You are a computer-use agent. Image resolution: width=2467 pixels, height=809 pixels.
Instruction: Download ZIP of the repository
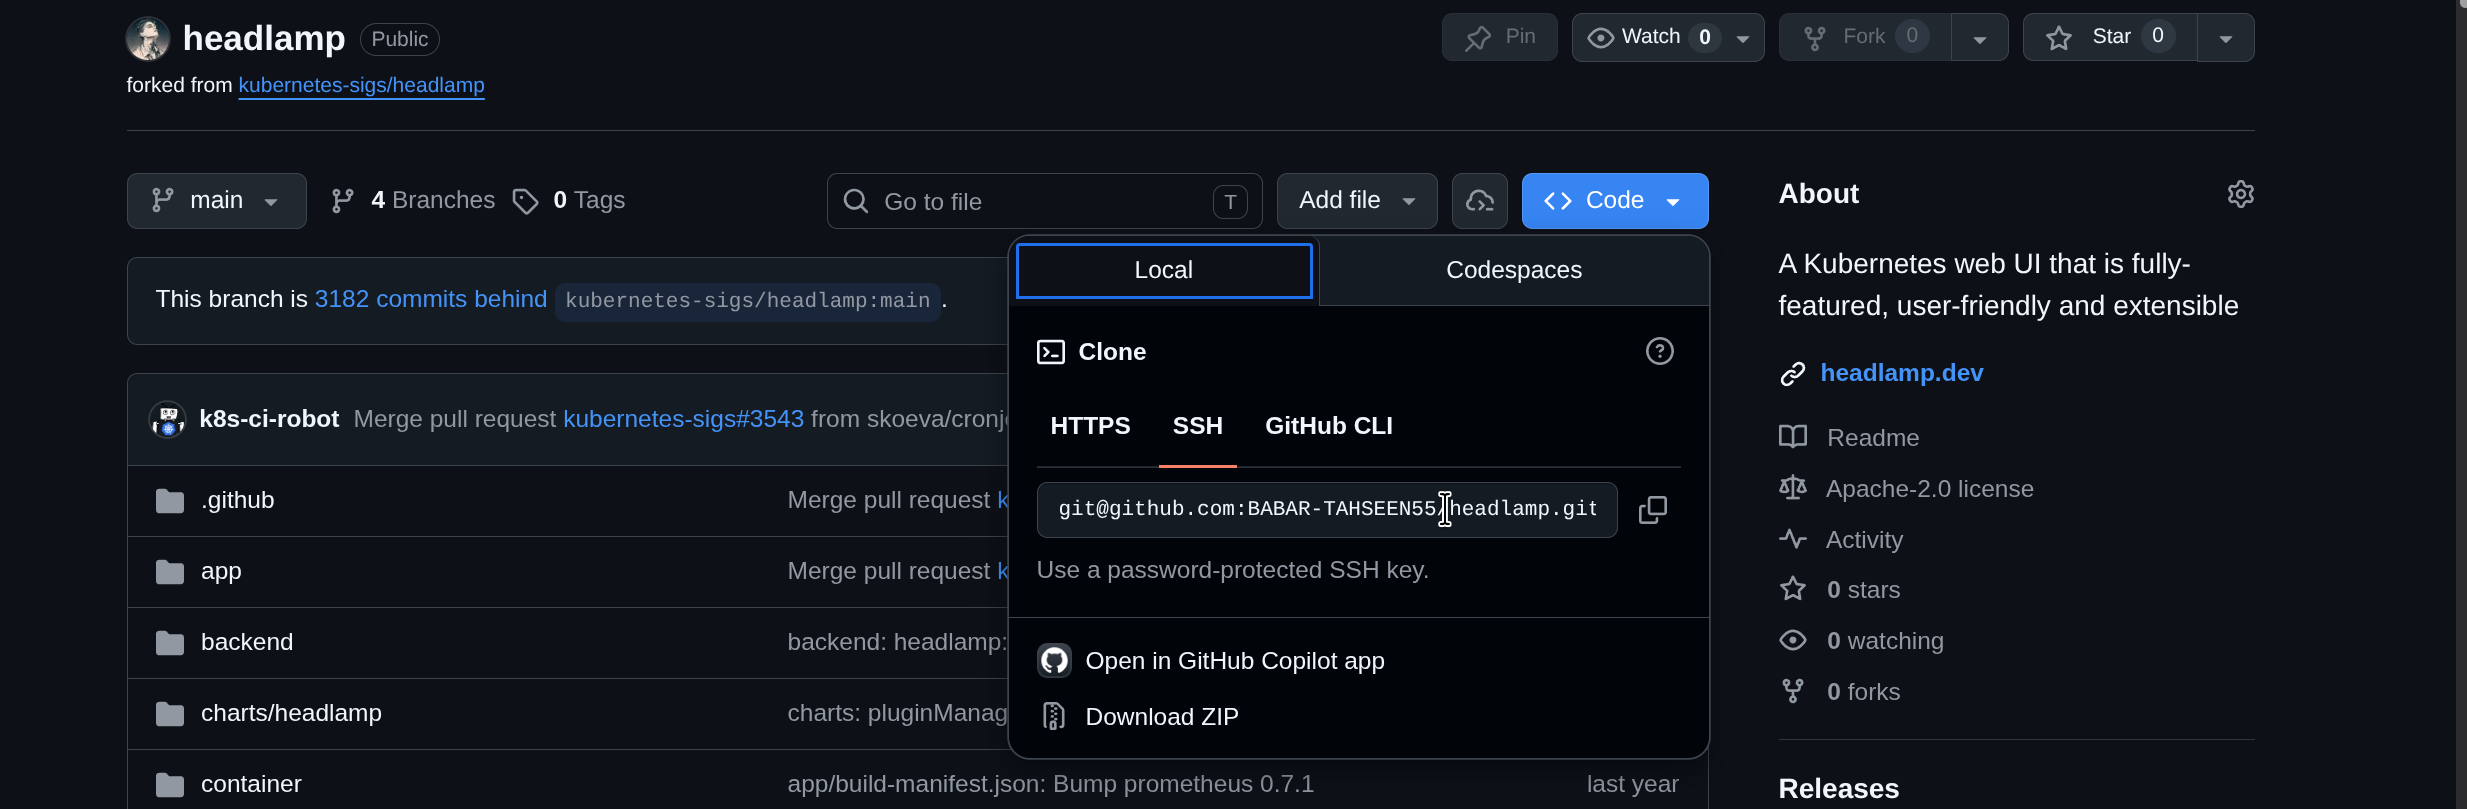coord(1162,717)
